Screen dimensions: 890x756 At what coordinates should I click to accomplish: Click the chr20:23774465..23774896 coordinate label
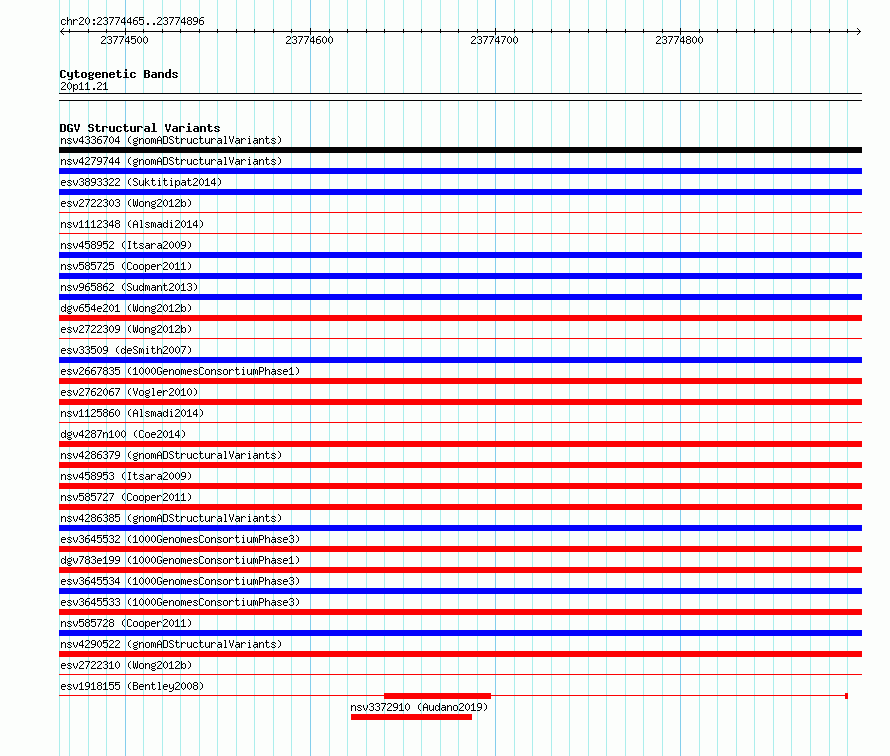[132, 21]
